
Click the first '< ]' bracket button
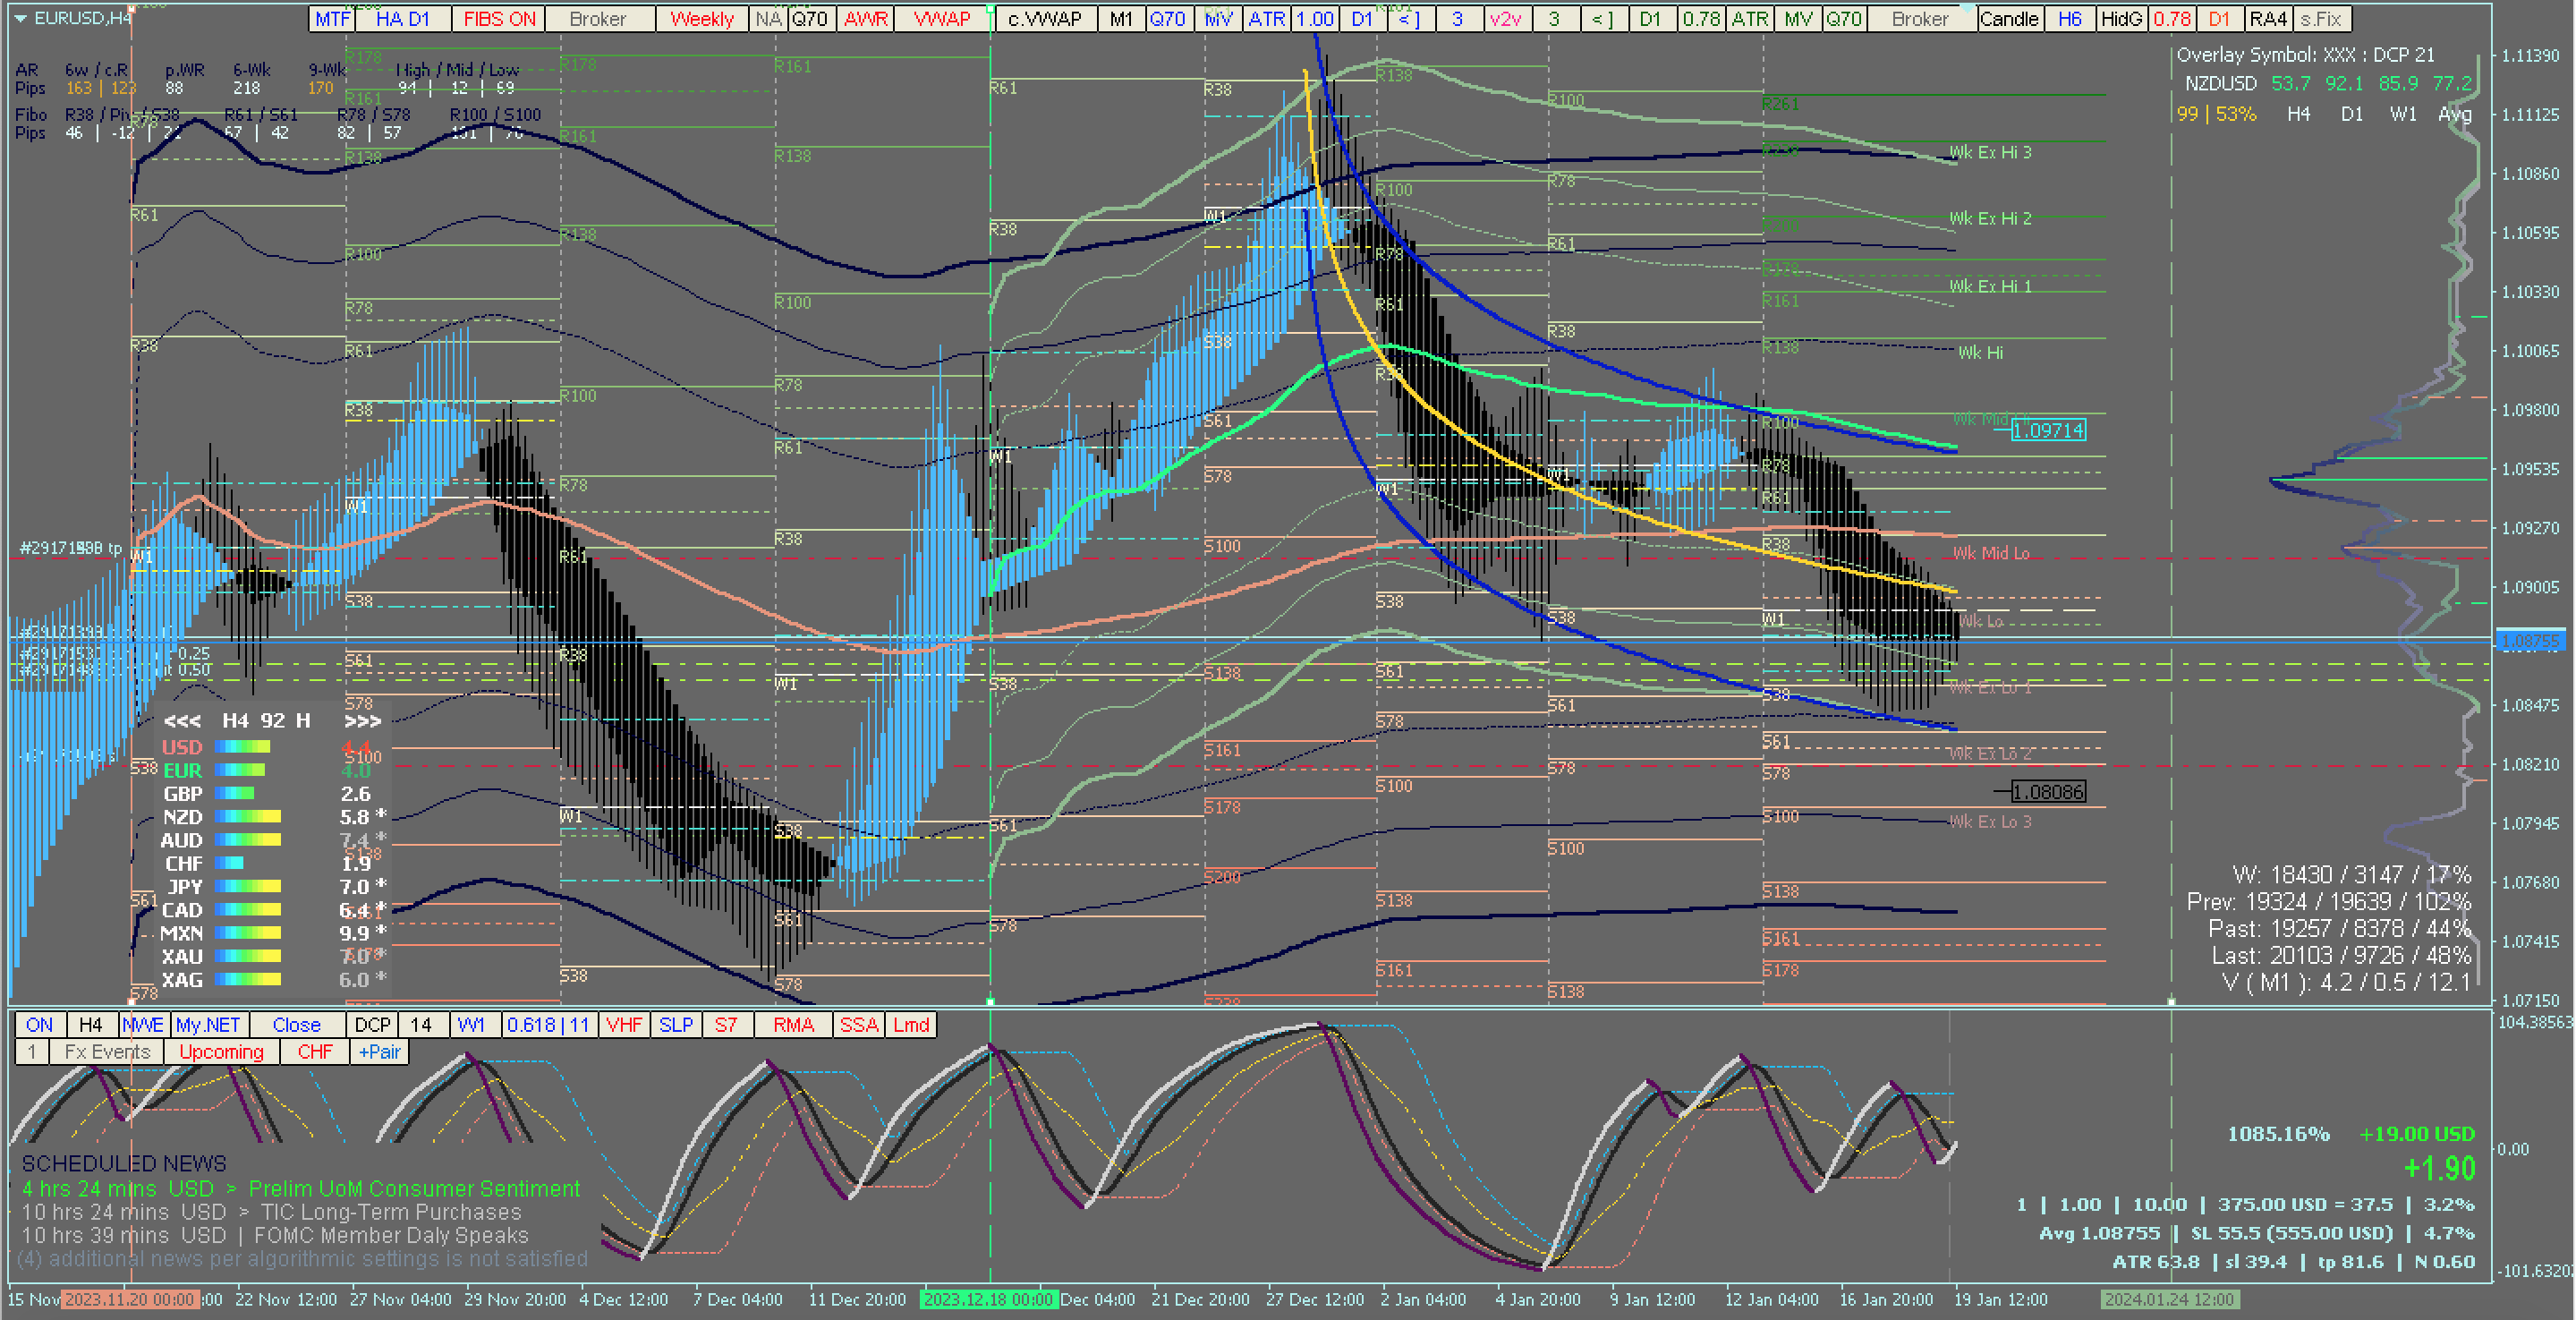point(1409,19)
